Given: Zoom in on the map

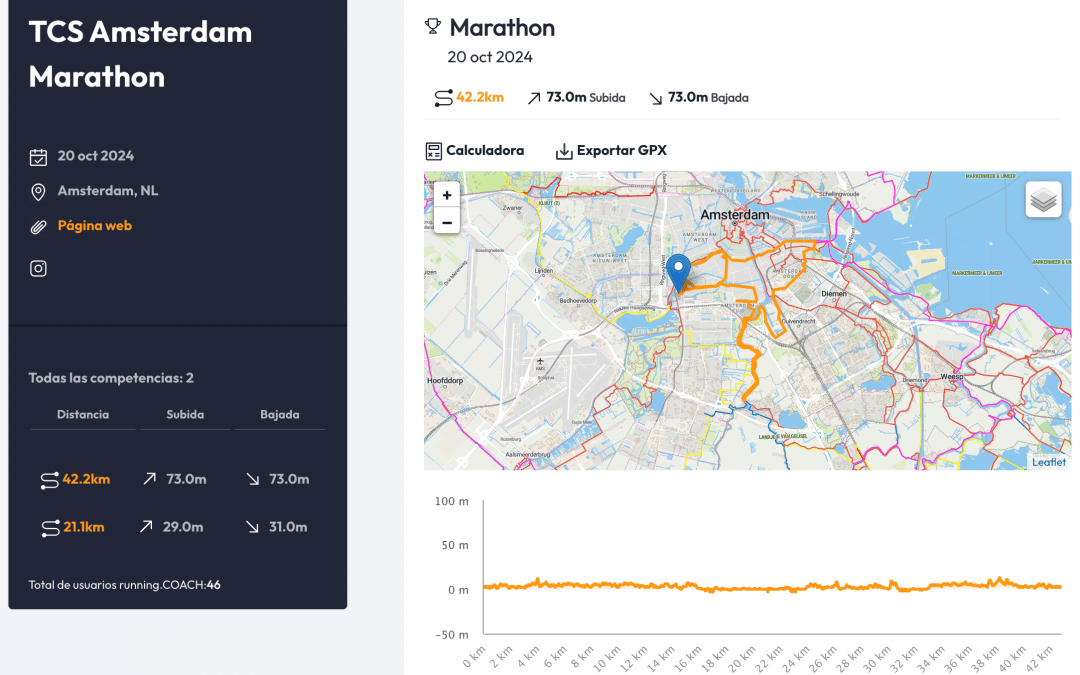Looking at the screenshot, I should 446,195.
